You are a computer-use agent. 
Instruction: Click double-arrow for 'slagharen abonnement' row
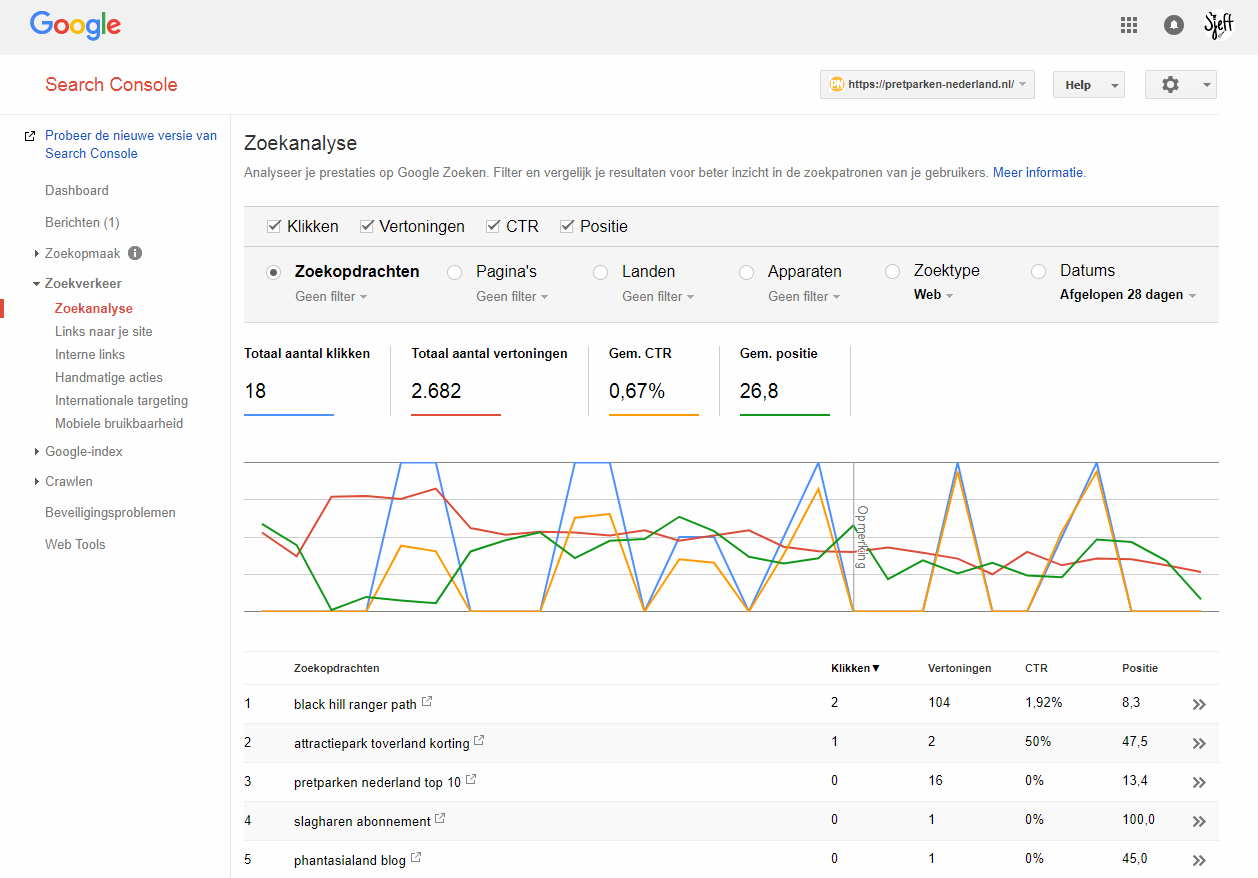click(x=1199, y=822)
